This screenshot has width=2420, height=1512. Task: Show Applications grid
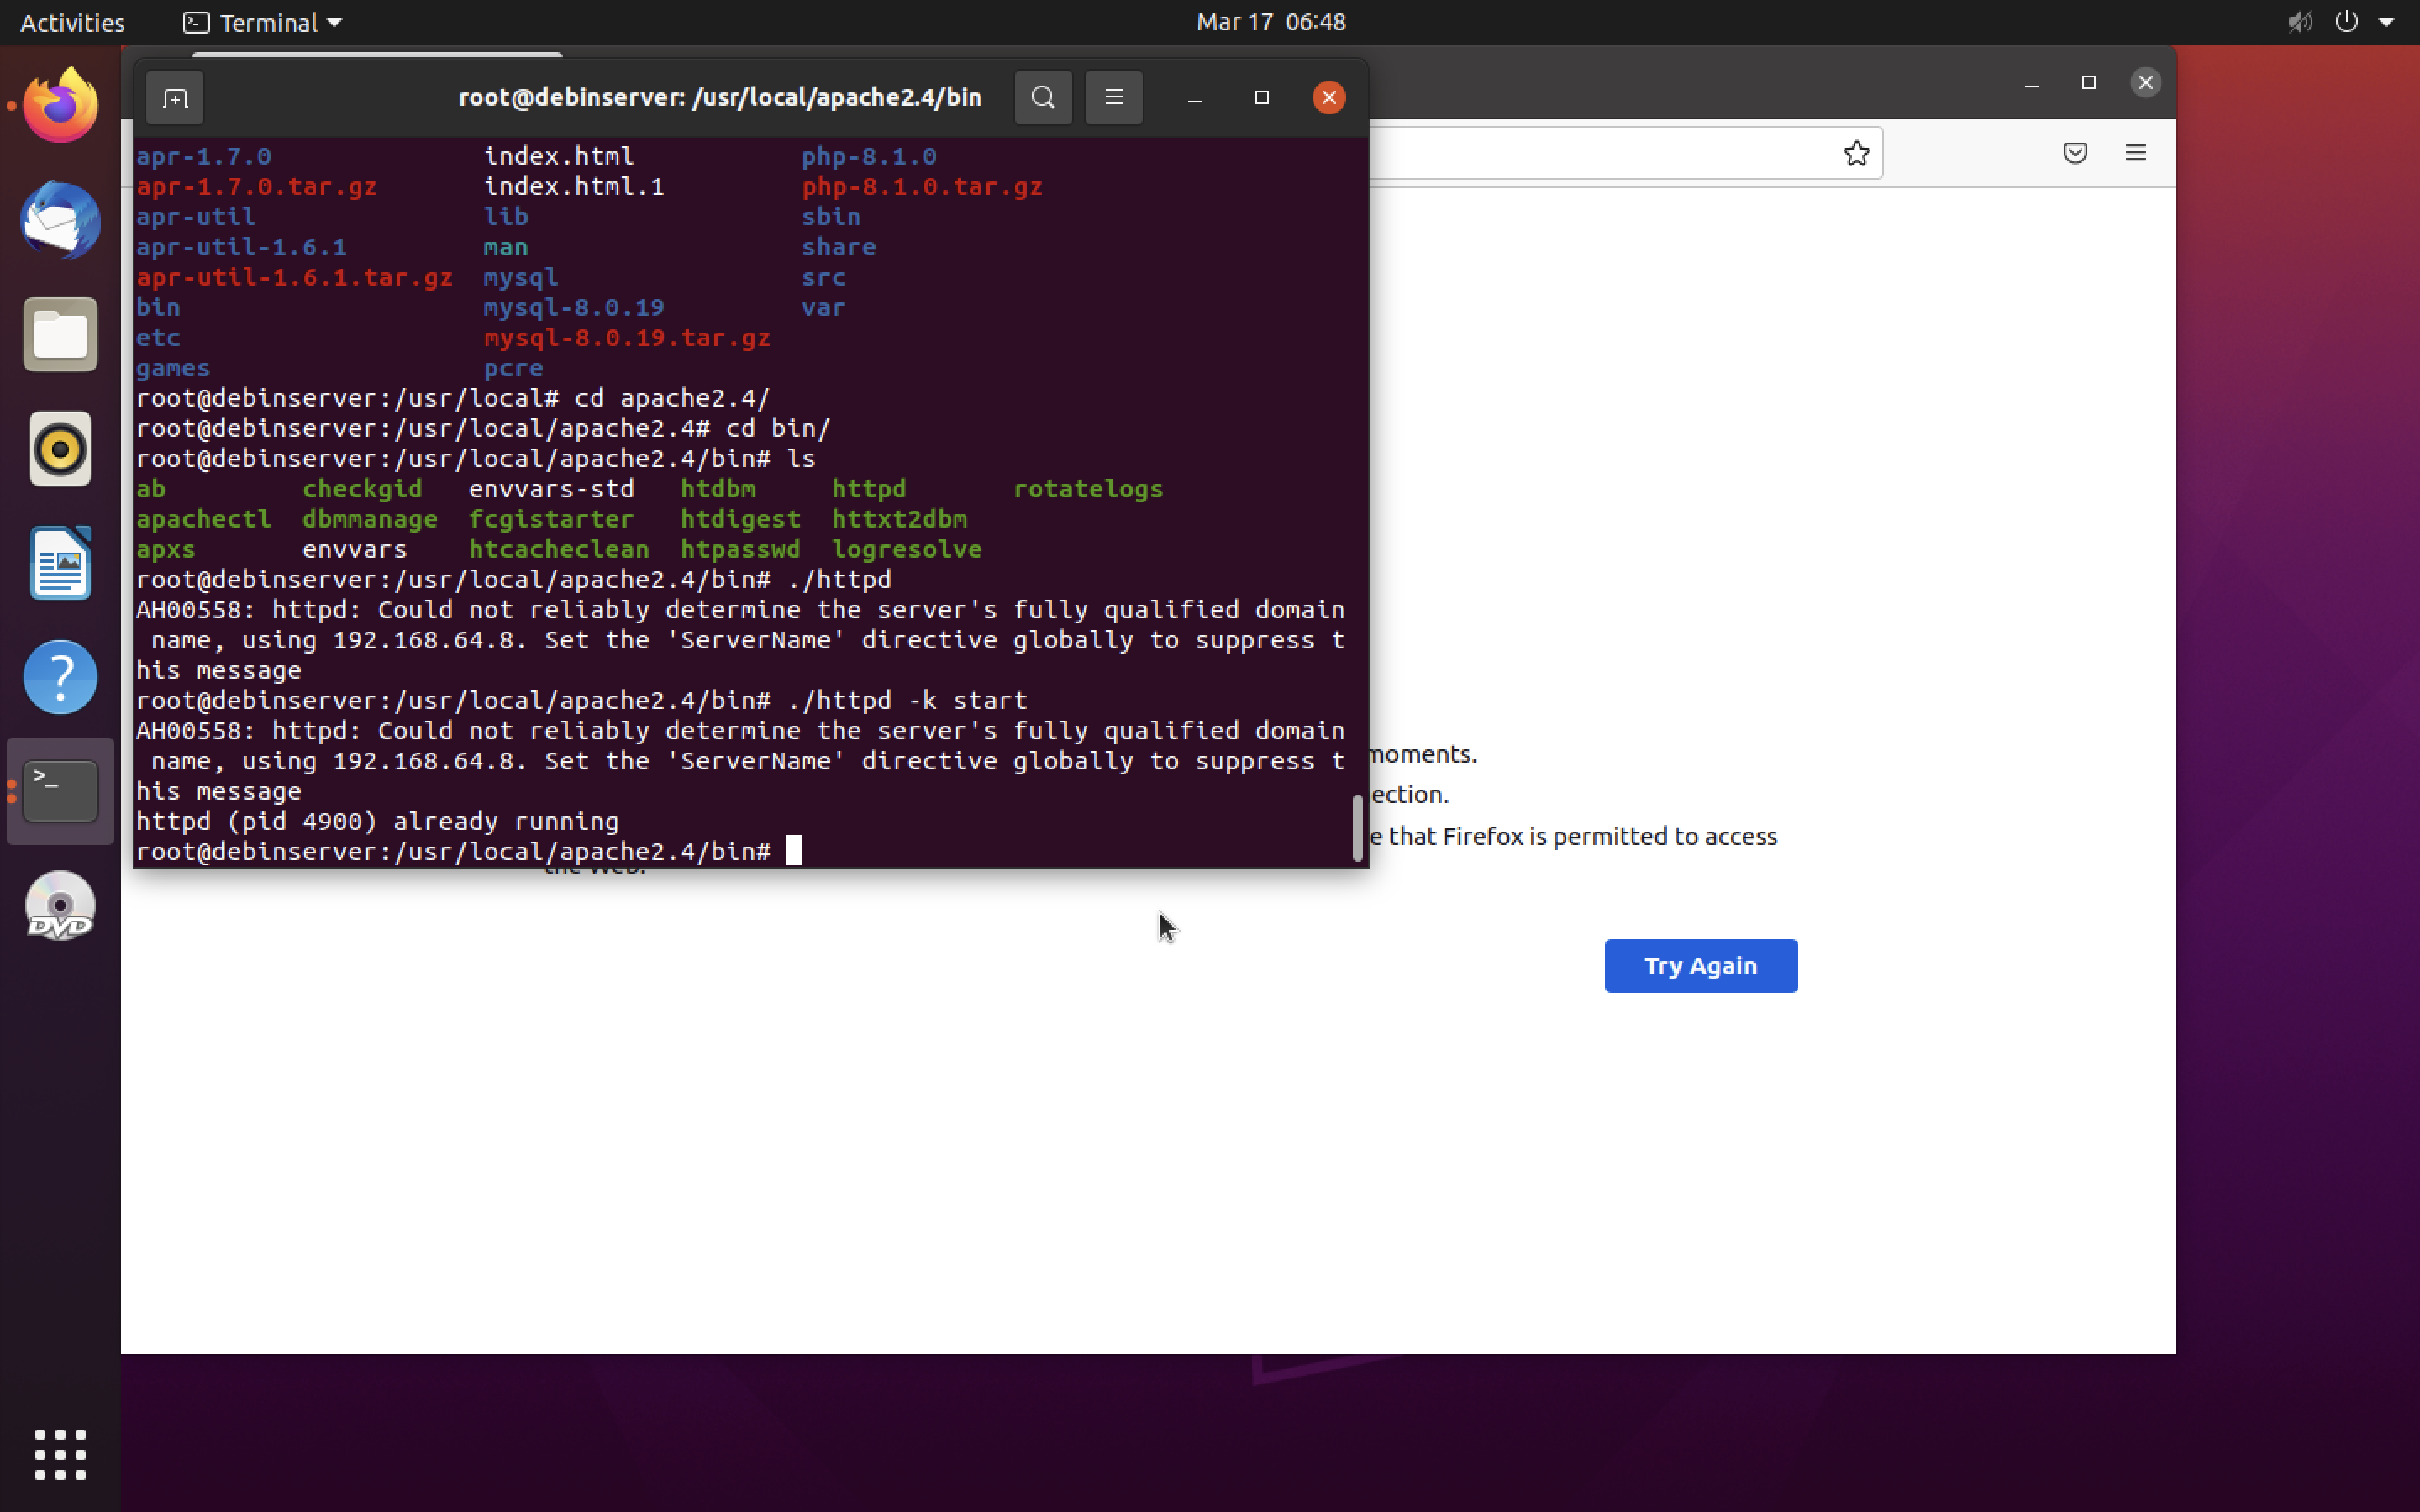pyautogui.click(x=60, y=1454)
